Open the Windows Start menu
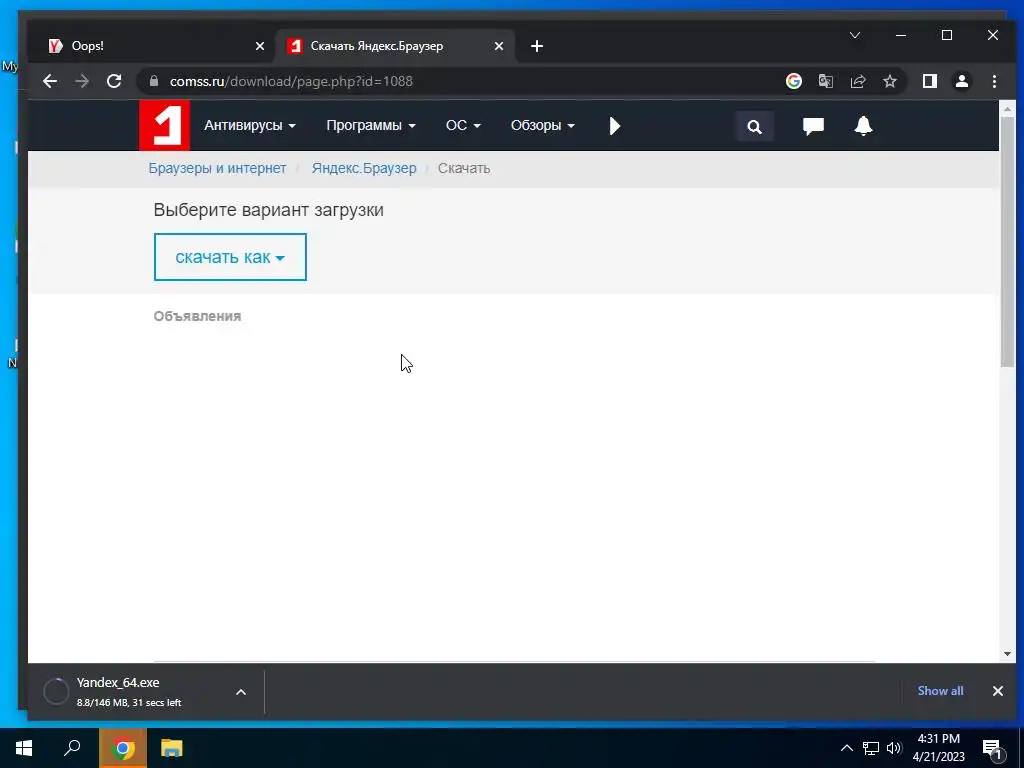 pyautogui.click(x=24, y=748)
